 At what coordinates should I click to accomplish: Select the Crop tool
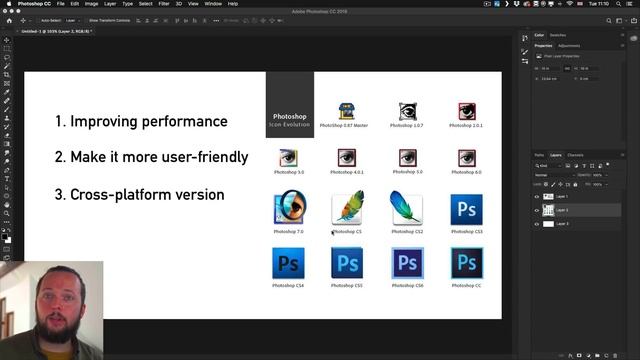[x=7, y=75]
